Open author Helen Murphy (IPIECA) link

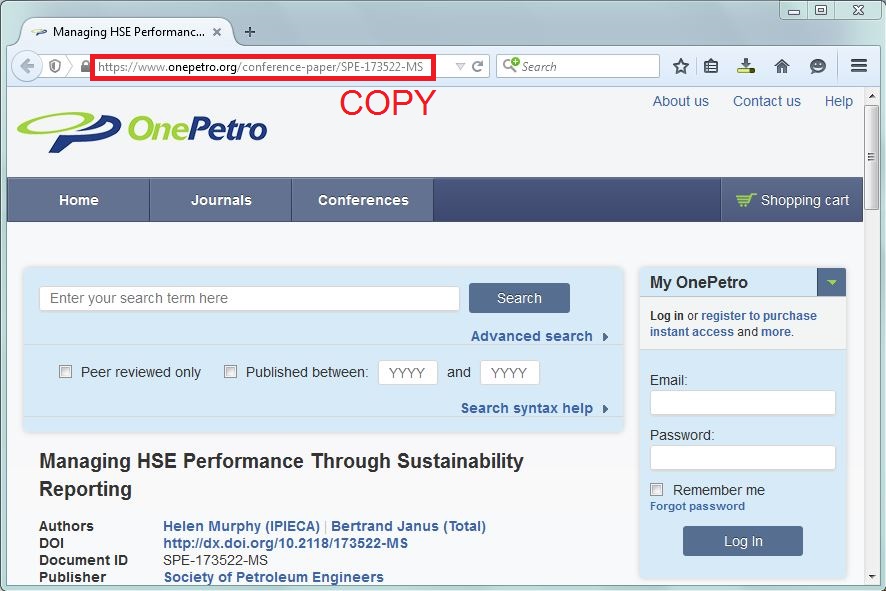click(241, 526)
